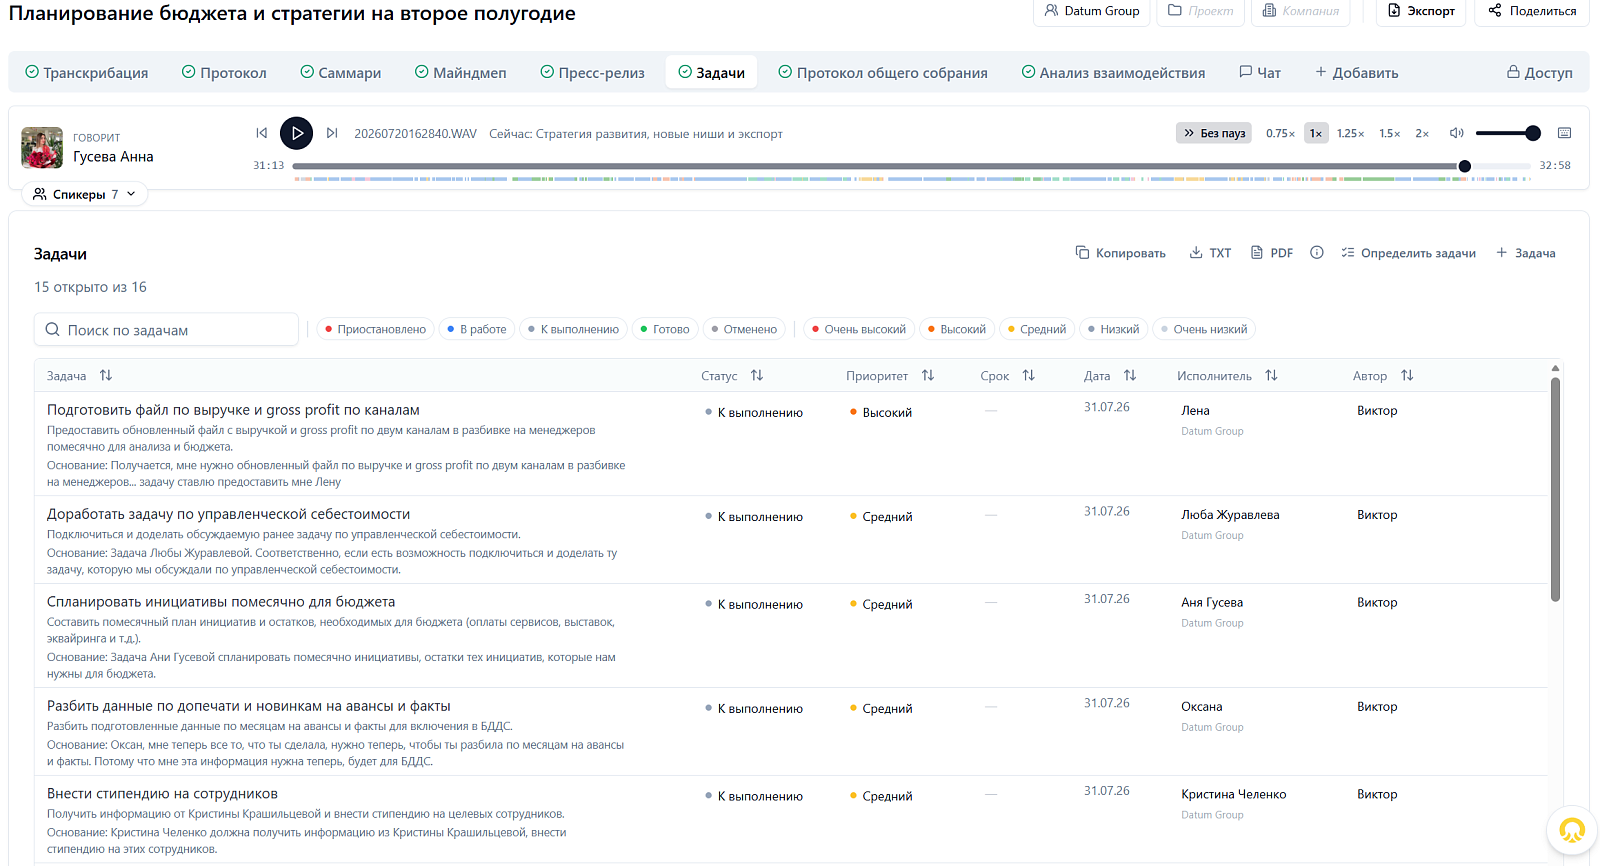Click the info icon next to PDF

coord(1317,253)
